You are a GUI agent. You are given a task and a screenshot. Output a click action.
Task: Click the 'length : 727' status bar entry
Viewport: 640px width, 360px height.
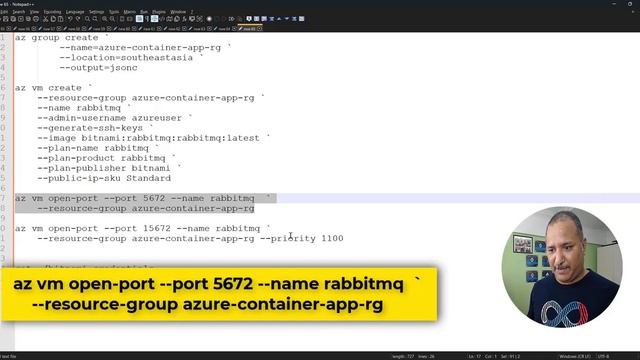coord(403,356)
